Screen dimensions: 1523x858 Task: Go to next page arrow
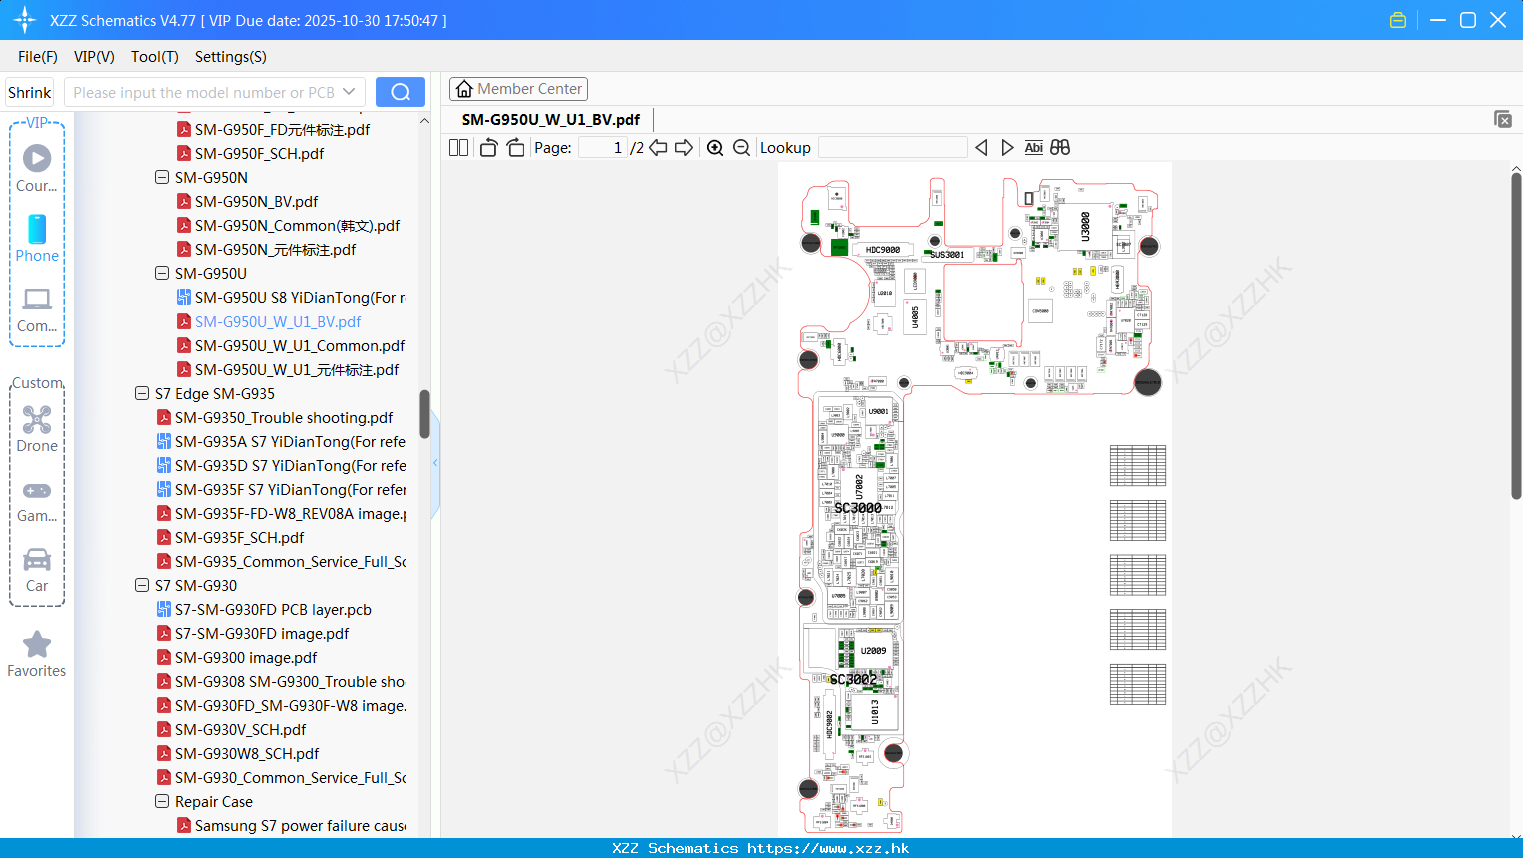(x=684, y=147)
